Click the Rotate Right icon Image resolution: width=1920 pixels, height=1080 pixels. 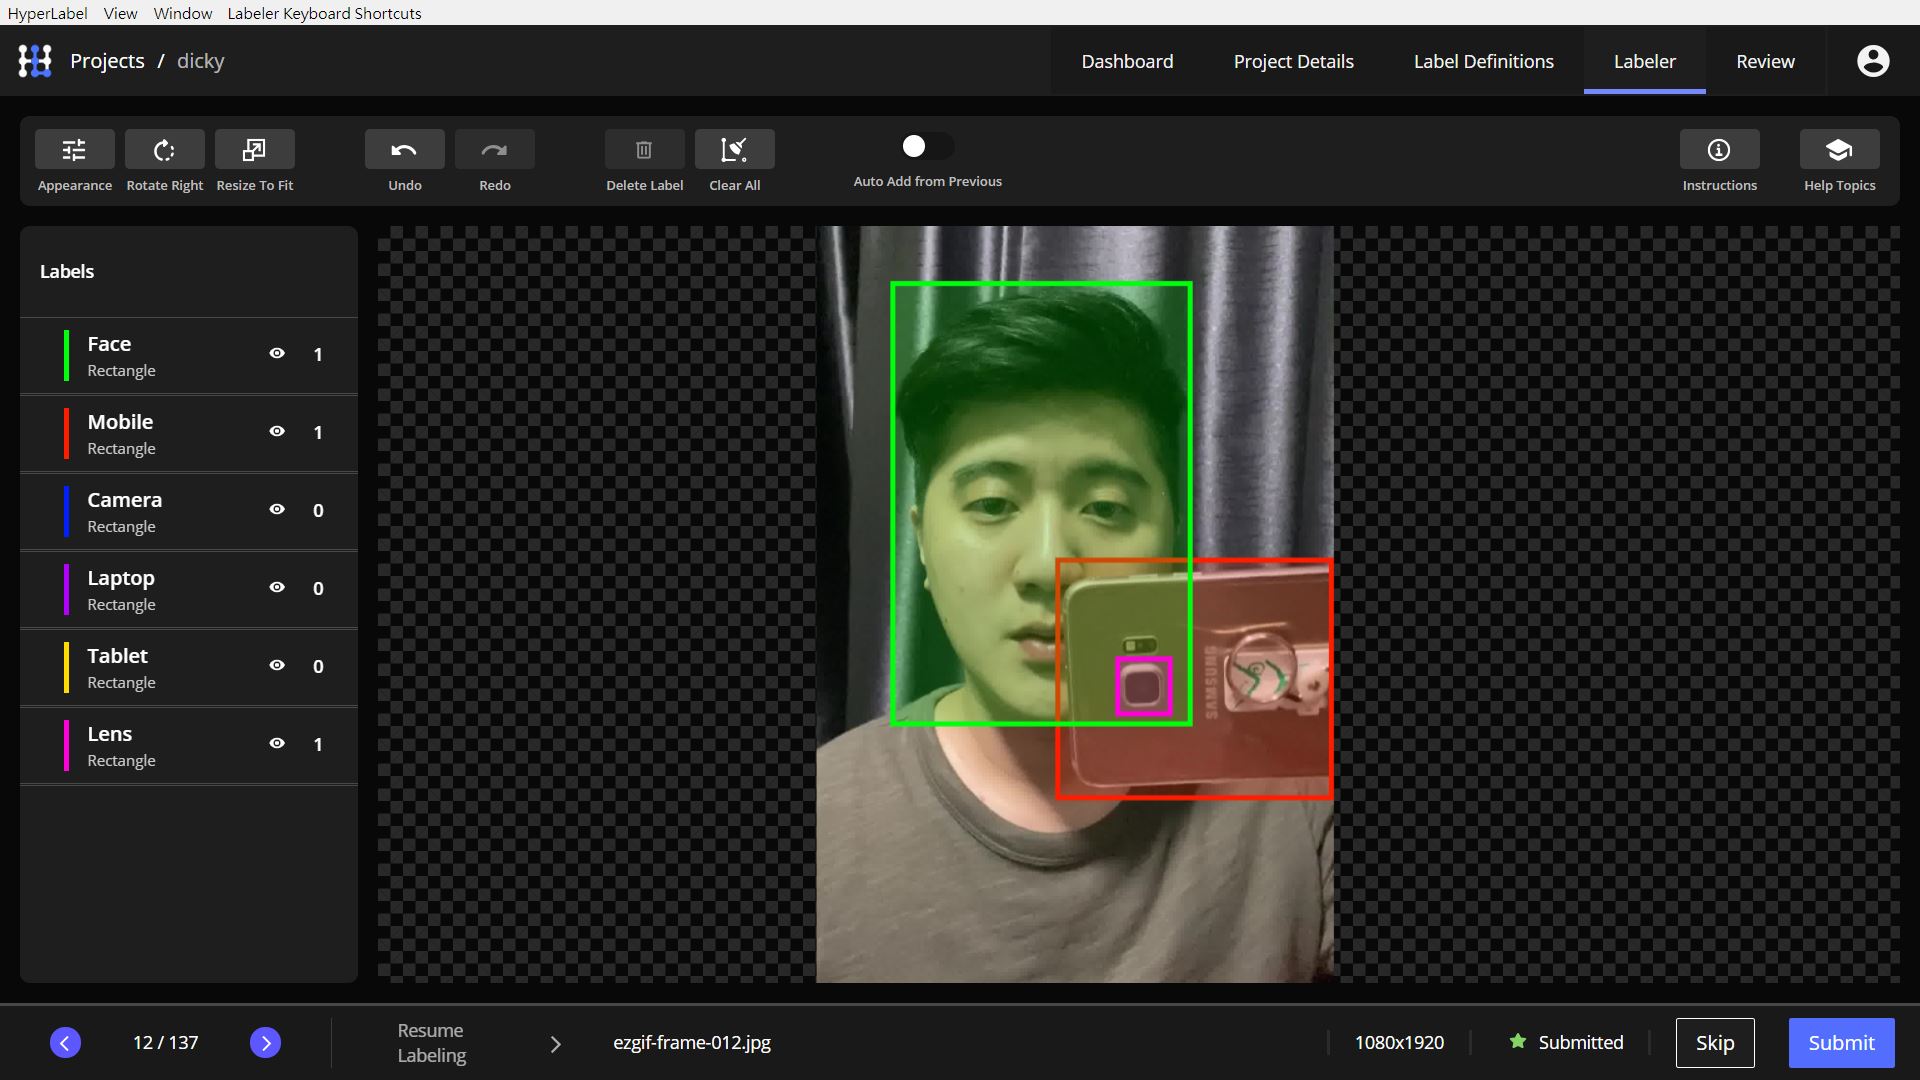point(164,150)
